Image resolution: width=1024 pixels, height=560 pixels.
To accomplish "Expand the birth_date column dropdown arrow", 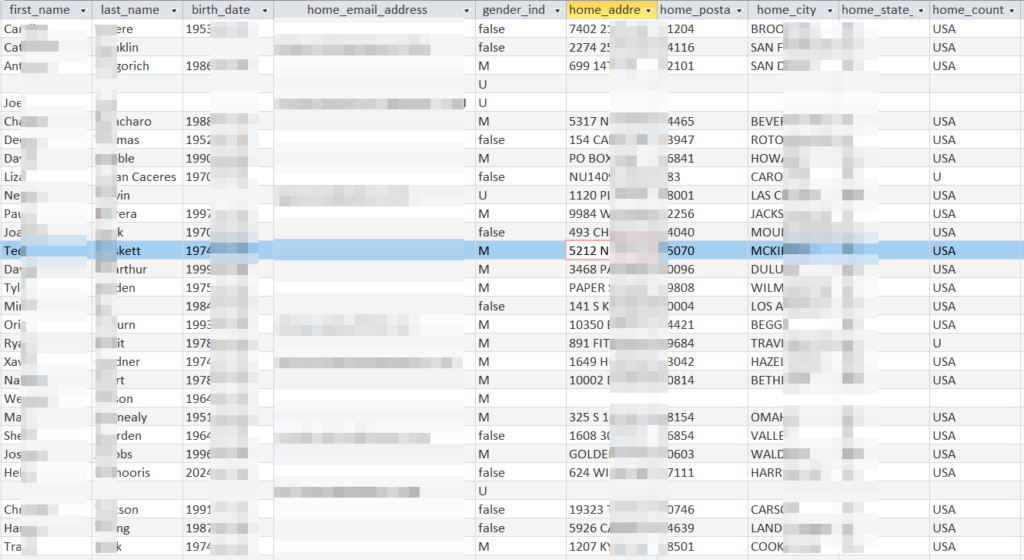I will pos(264,10).
